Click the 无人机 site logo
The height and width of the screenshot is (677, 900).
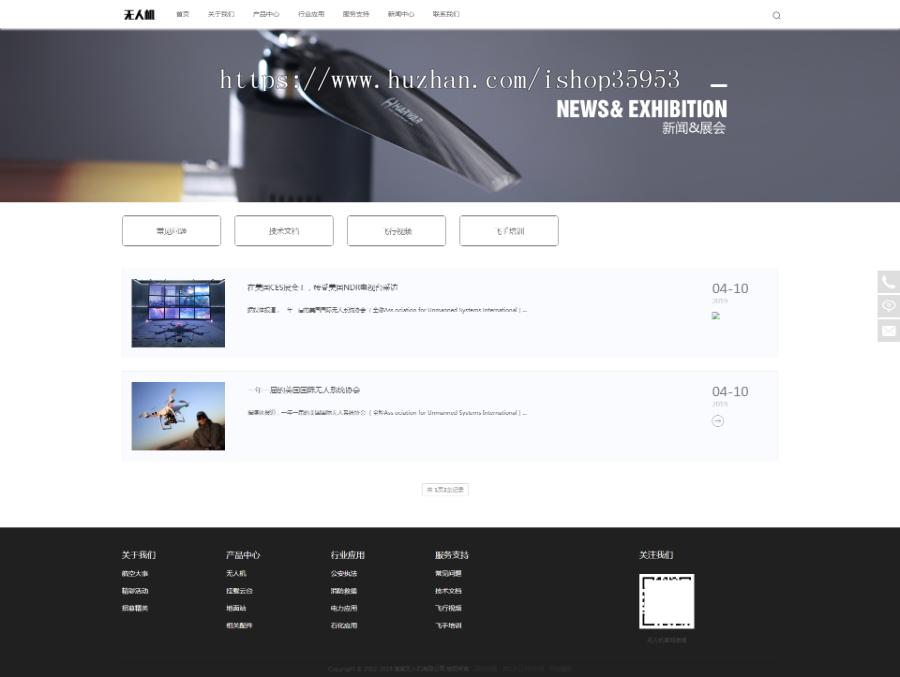139,14
